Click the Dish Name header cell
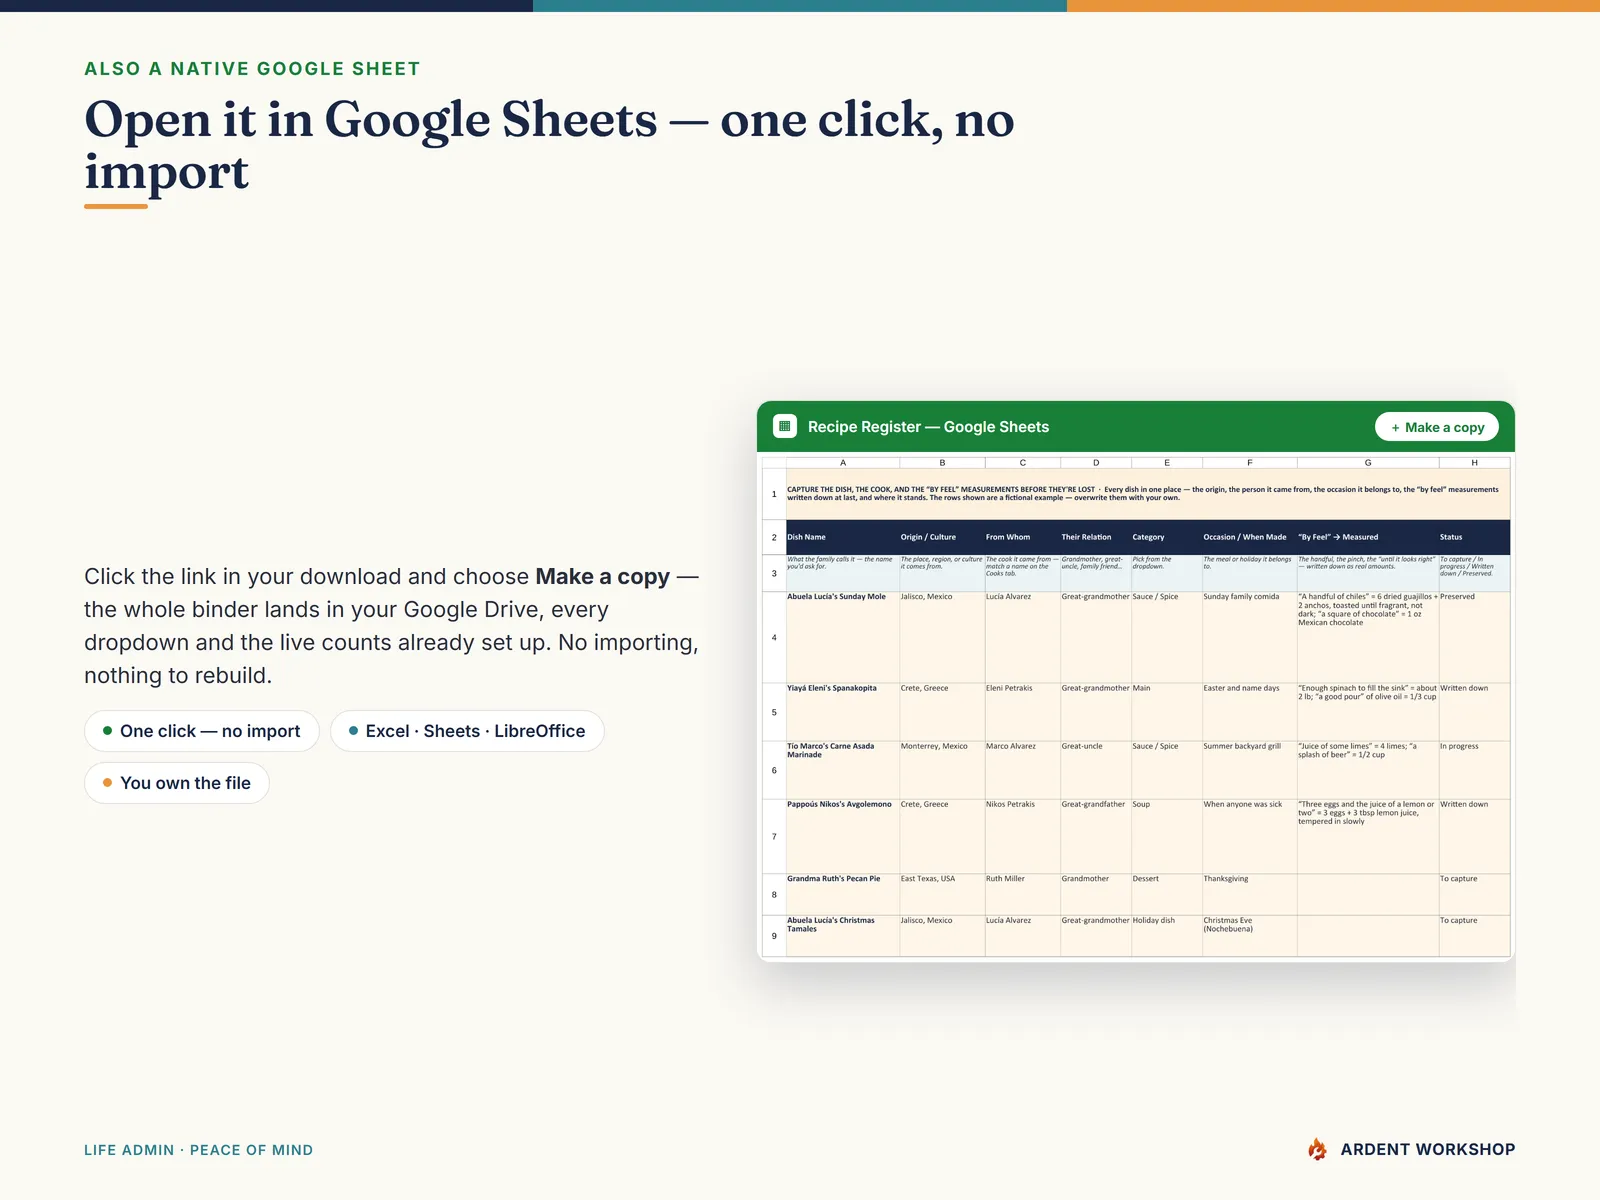 pos(842,537)
